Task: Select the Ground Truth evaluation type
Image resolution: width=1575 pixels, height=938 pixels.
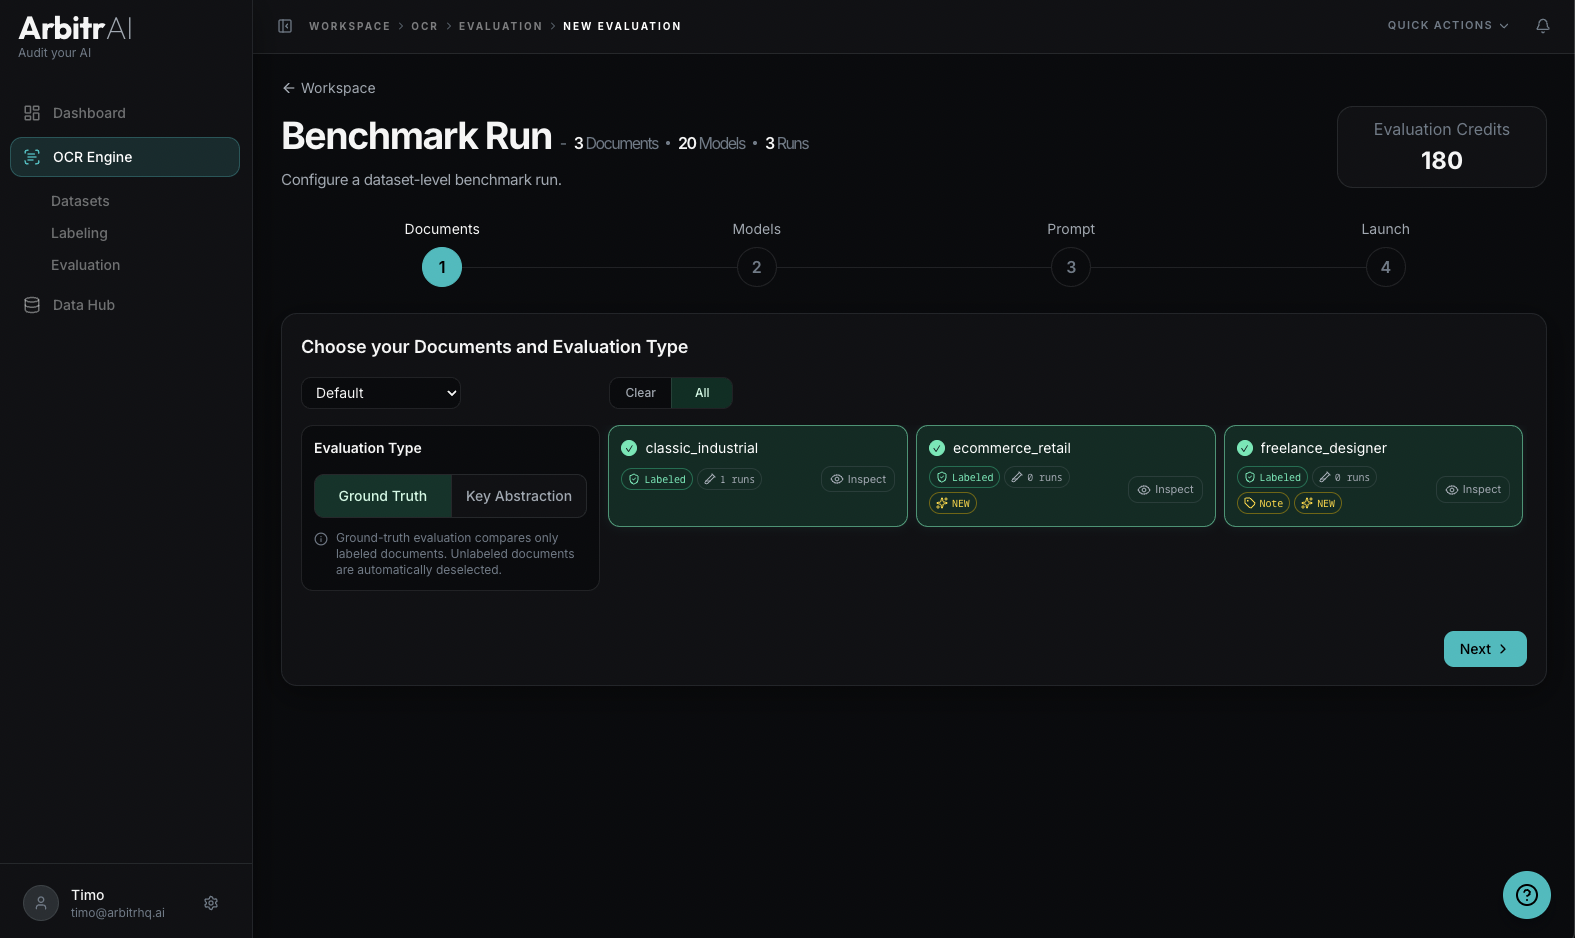Action: (382, 496)
